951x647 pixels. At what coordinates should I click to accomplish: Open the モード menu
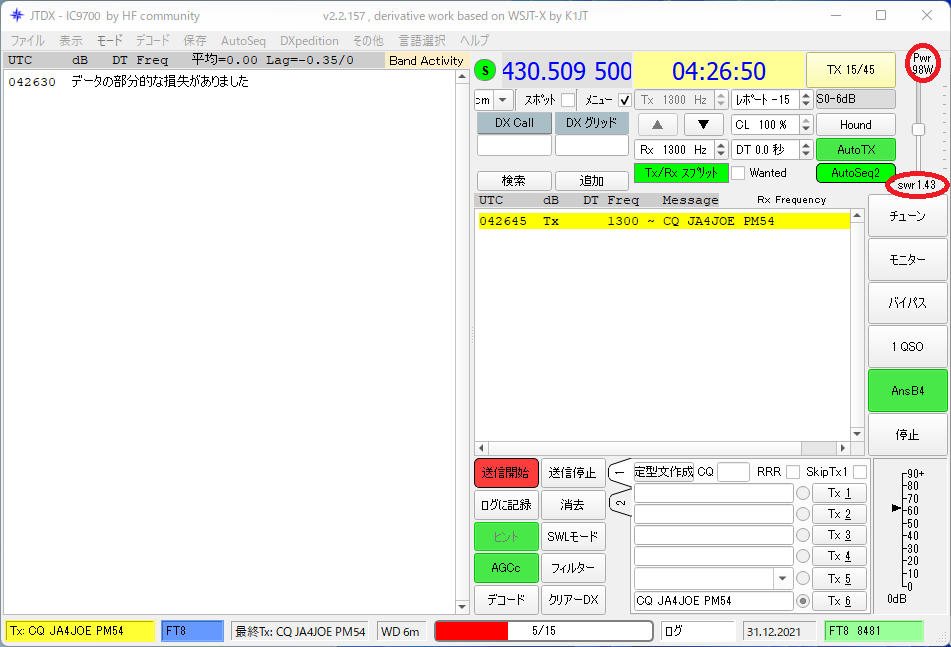(x=110, y=41)
